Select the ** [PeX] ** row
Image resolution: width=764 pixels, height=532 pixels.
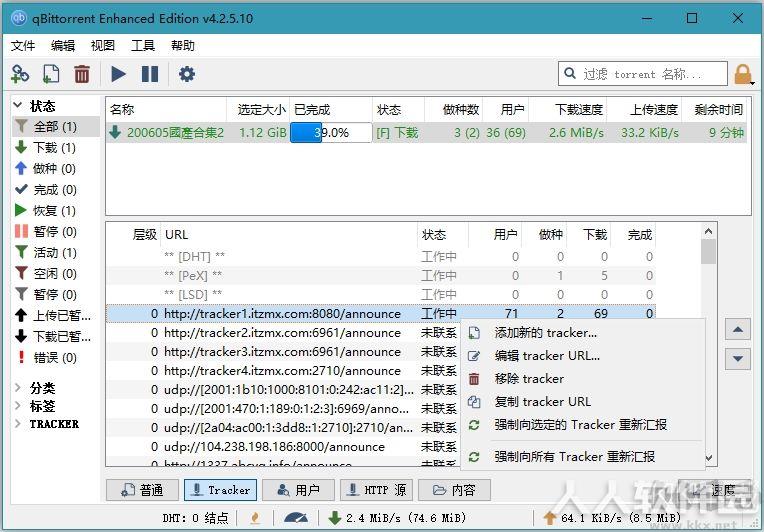coord(381,276)
